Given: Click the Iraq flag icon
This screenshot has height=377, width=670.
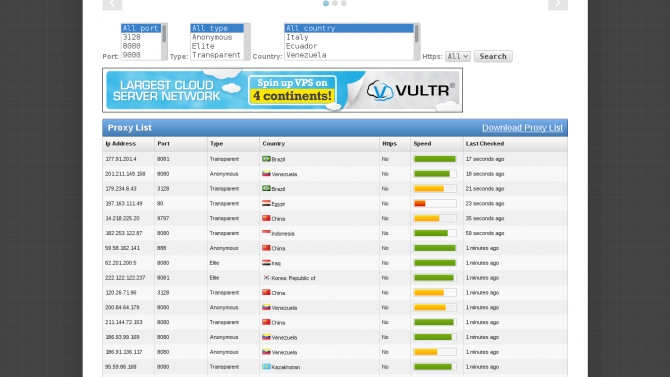Looking at the screenshot, I should (266, 262).
